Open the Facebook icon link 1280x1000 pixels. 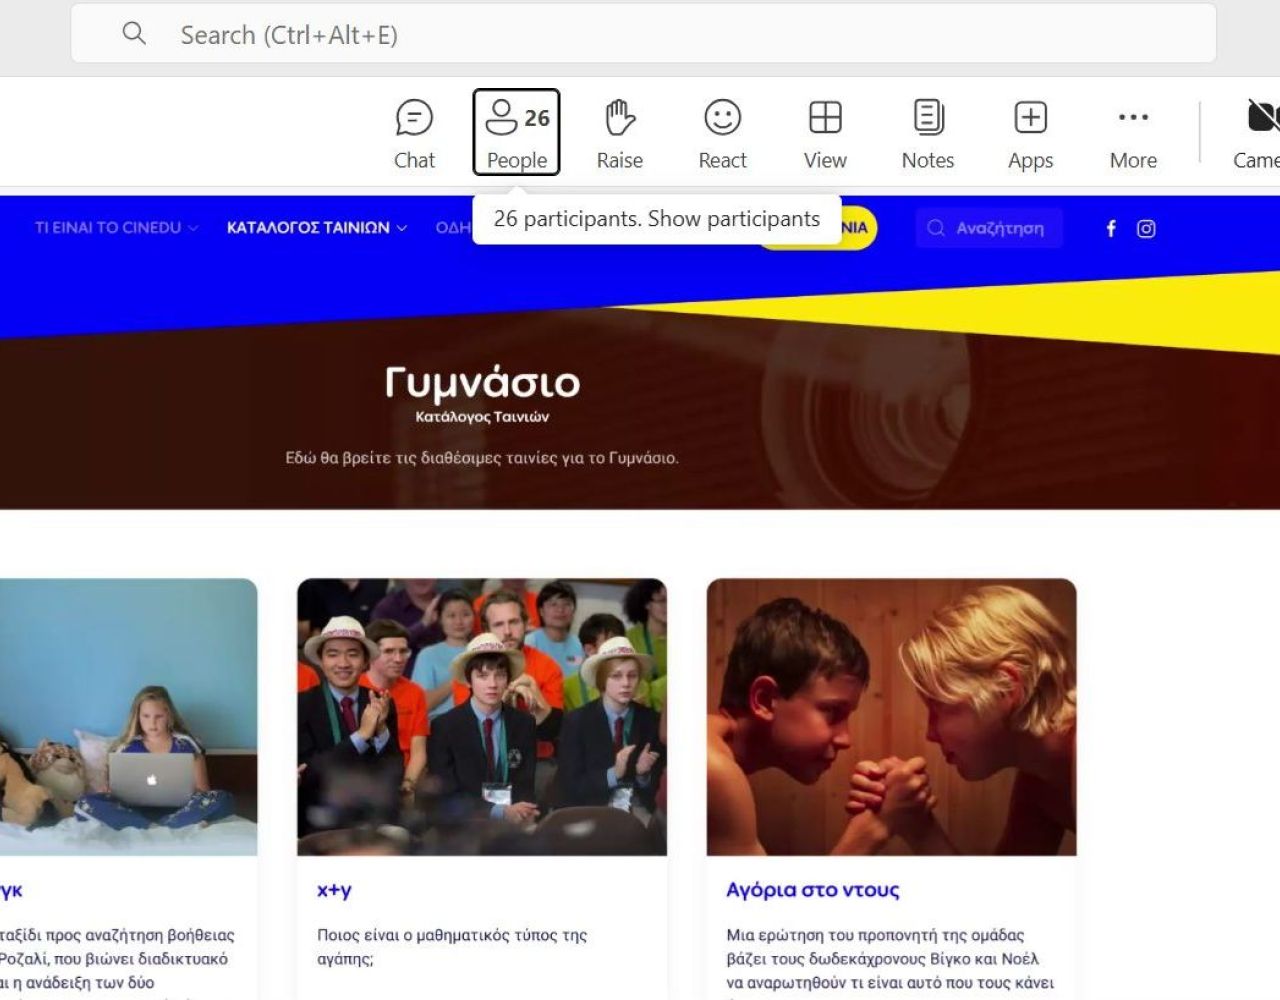click(1111, 229)
